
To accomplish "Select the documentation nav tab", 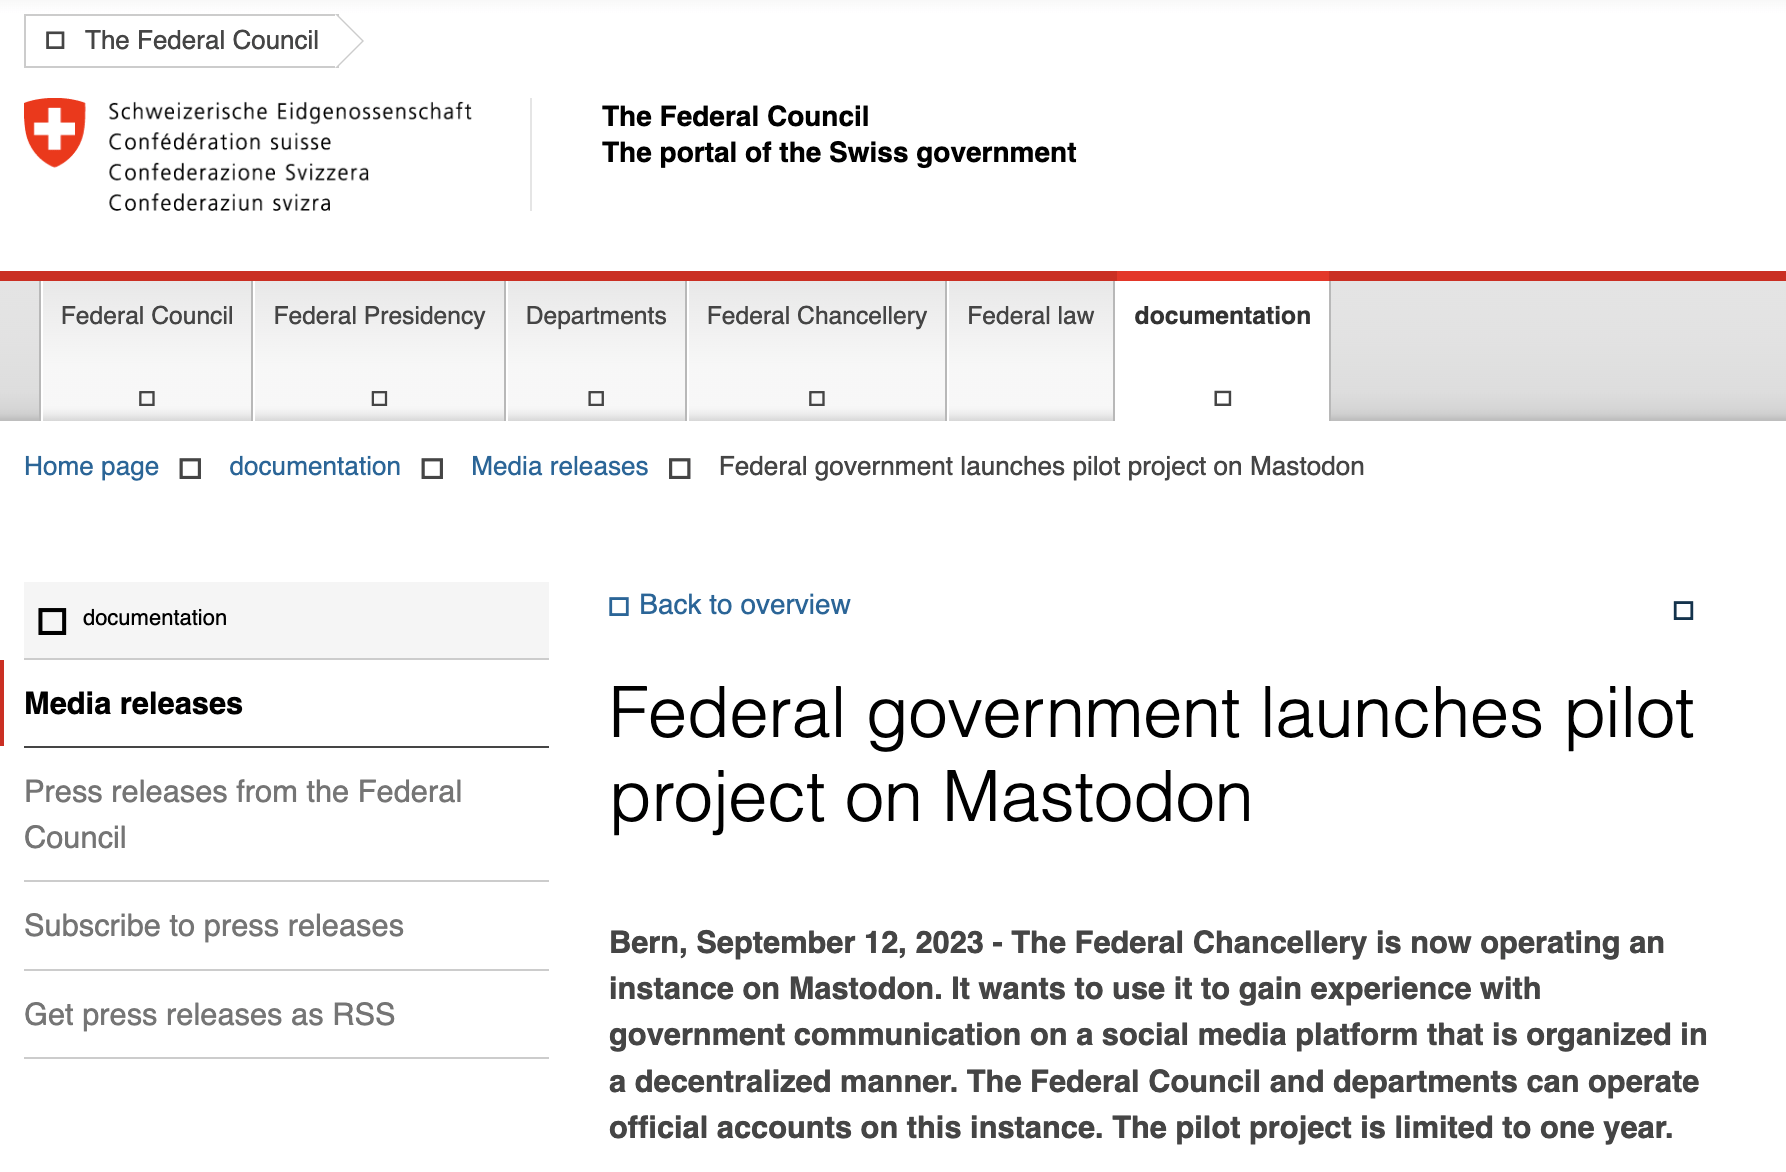I will [1222, 350].
